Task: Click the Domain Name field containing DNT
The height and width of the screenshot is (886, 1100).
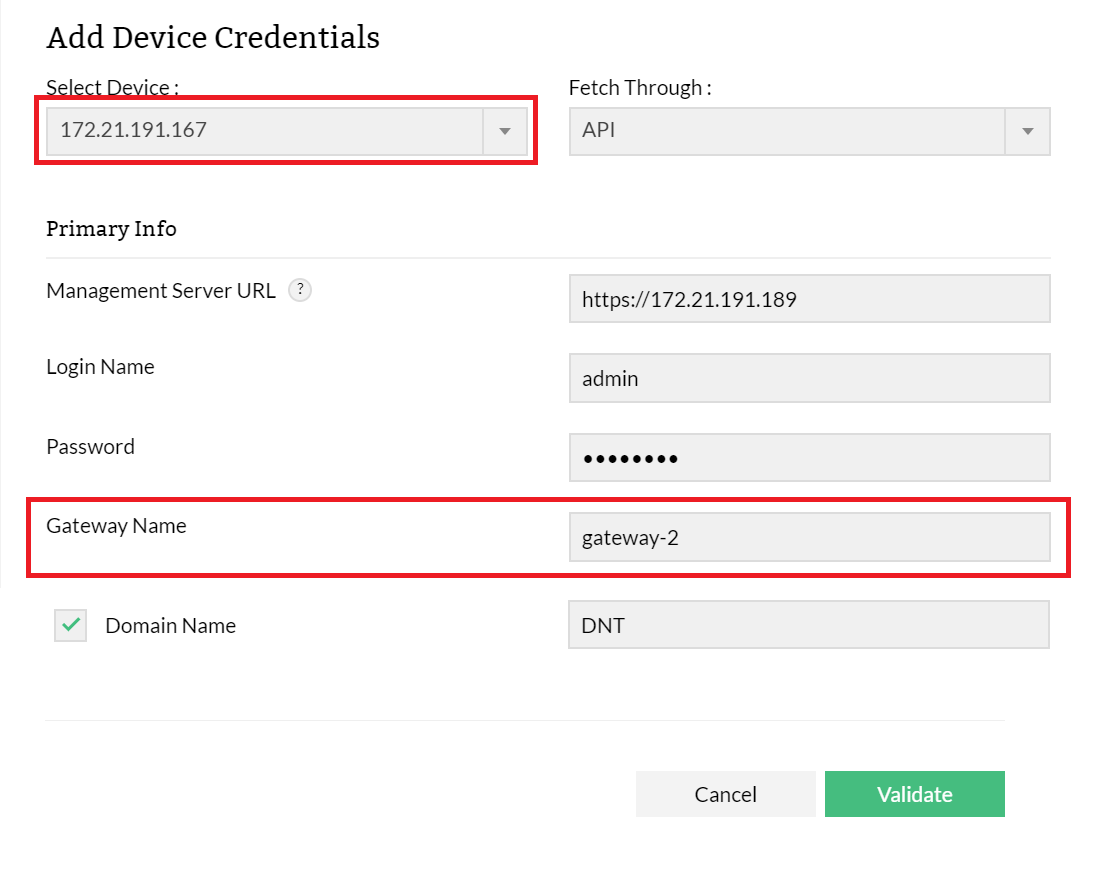Action: coord(808,625)
